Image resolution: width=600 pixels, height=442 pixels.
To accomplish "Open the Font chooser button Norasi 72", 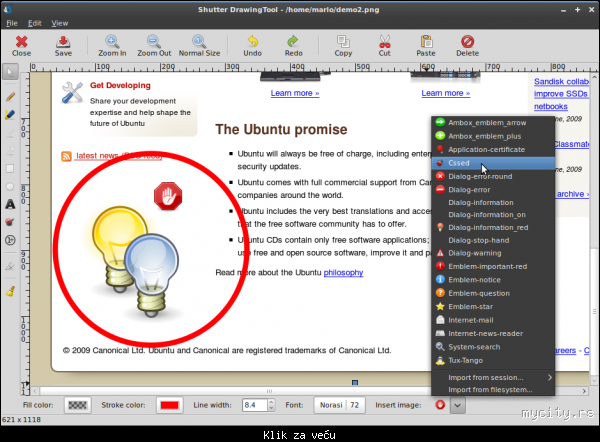I will (339, 405).
